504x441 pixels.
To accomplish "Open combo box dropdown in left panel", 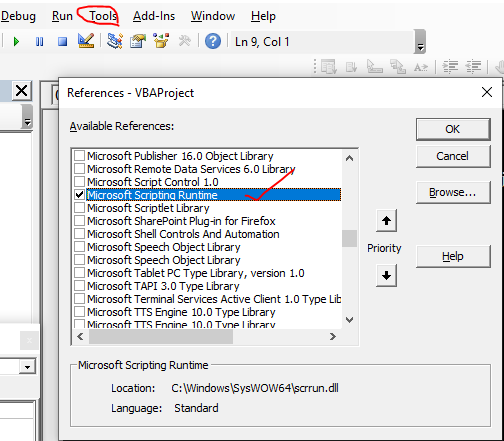I will coord(27,367).
